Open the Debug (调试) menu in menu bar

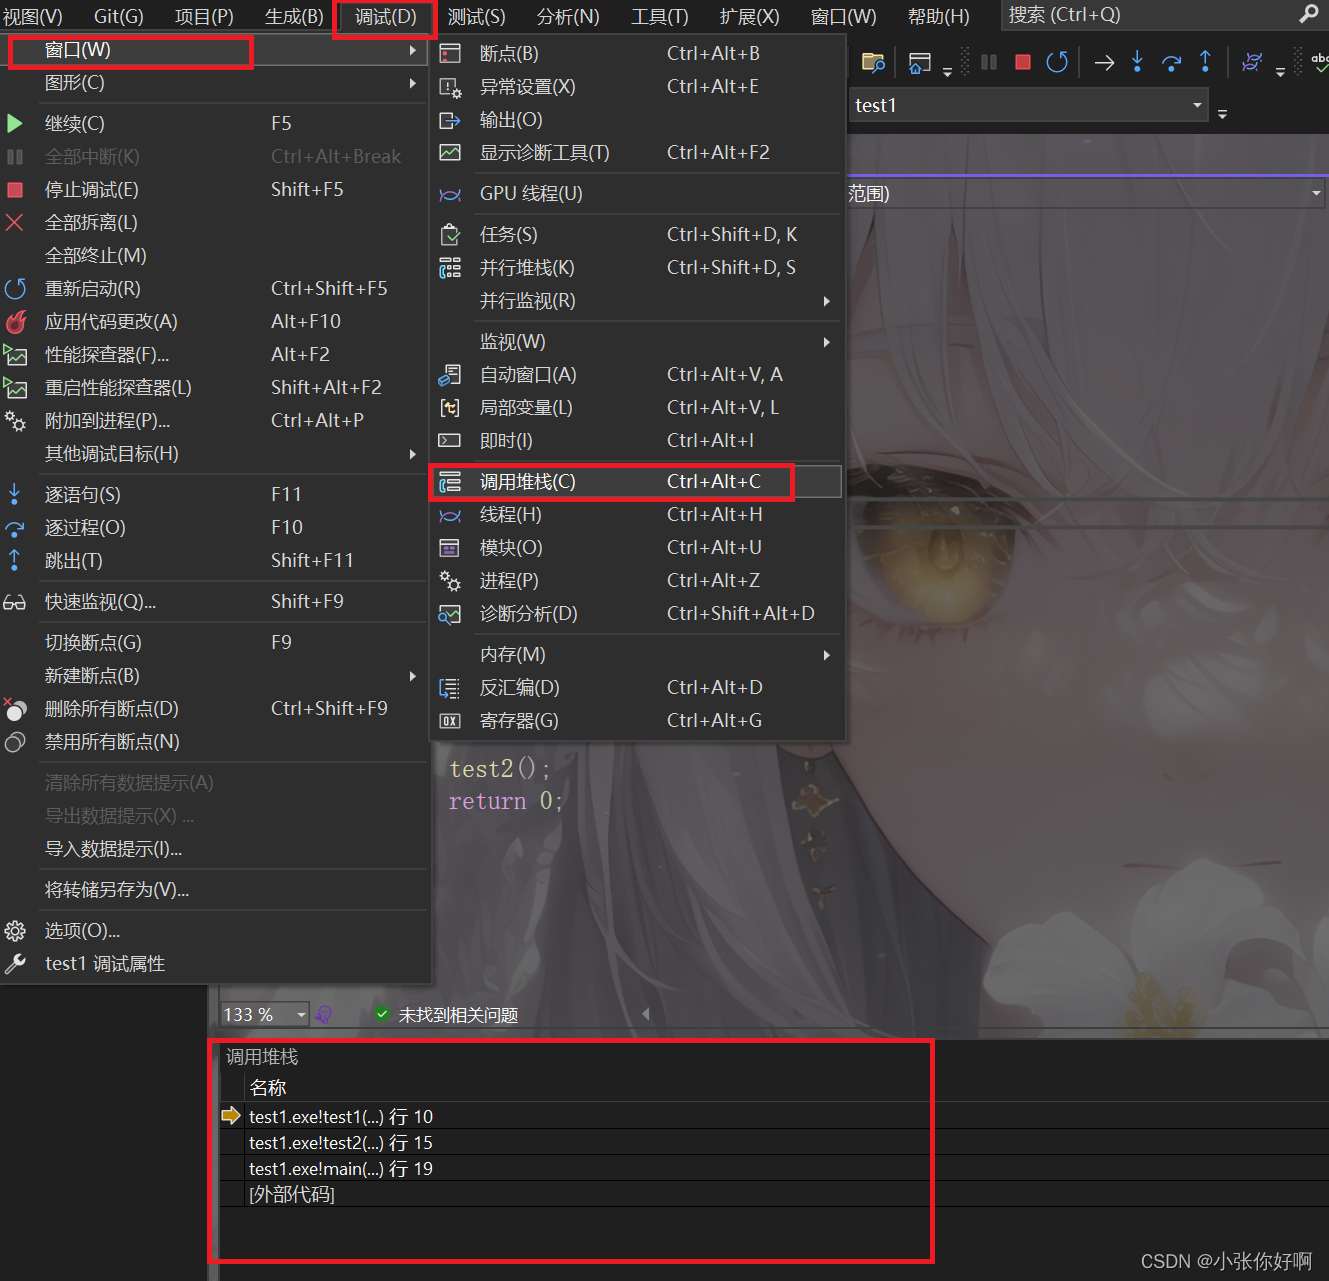coord(385,17)
